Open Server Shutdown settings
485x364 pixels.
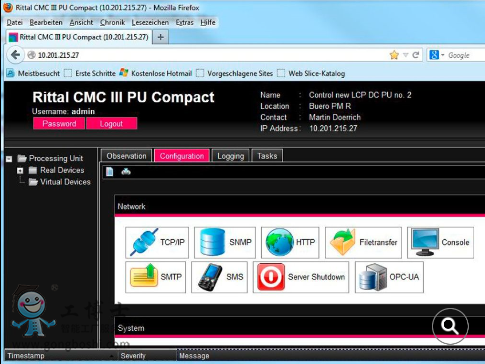click(x=301, y=277)
